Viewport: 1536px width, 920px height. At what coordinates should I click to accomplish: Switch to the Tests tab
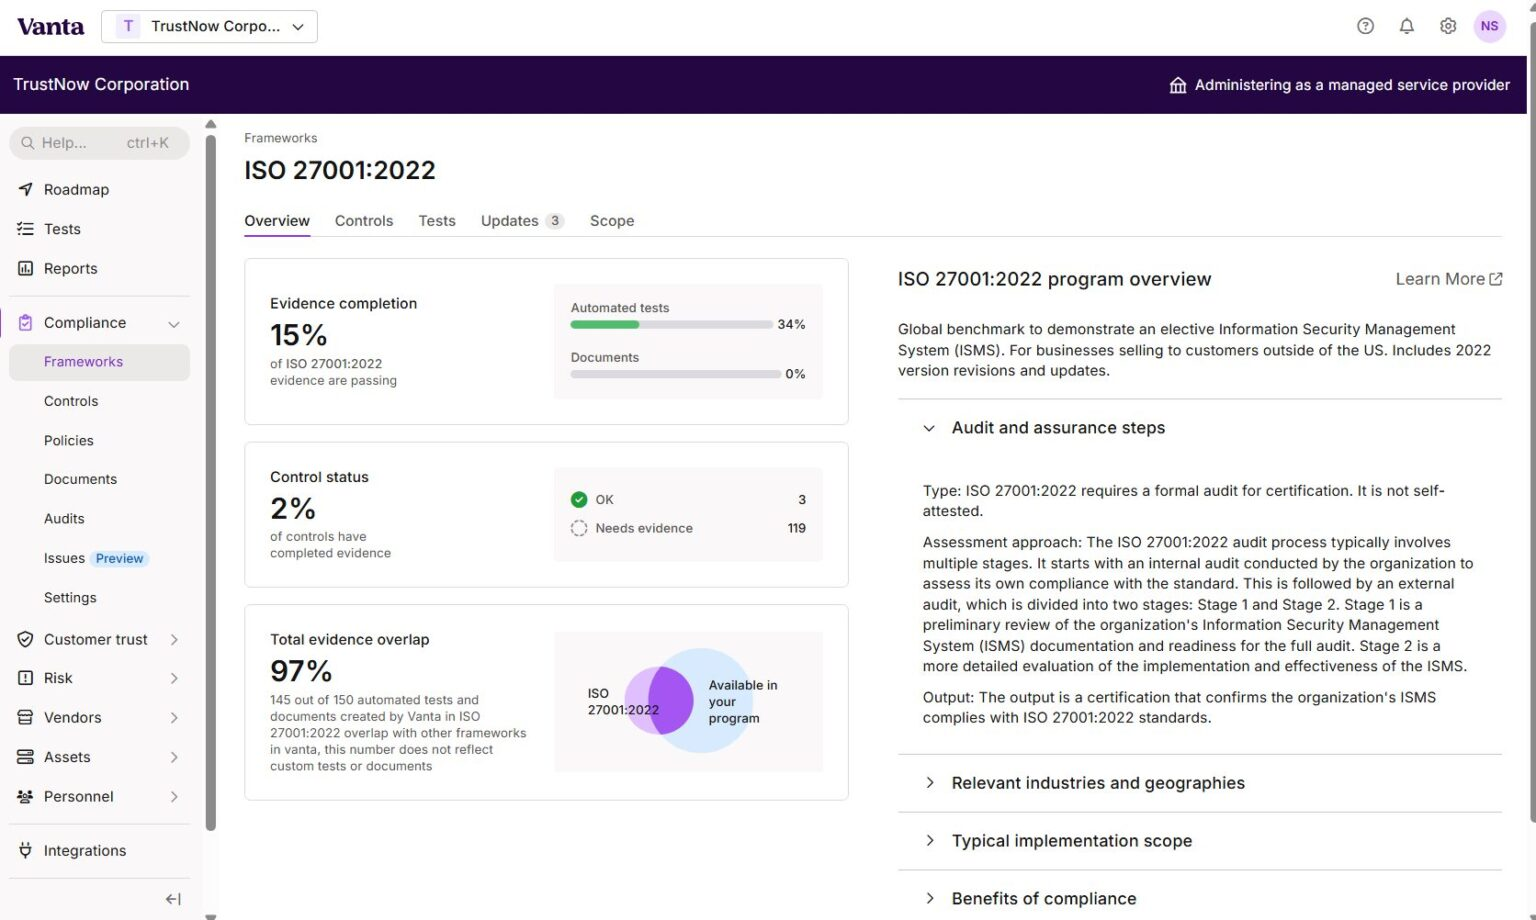(437, 221)
